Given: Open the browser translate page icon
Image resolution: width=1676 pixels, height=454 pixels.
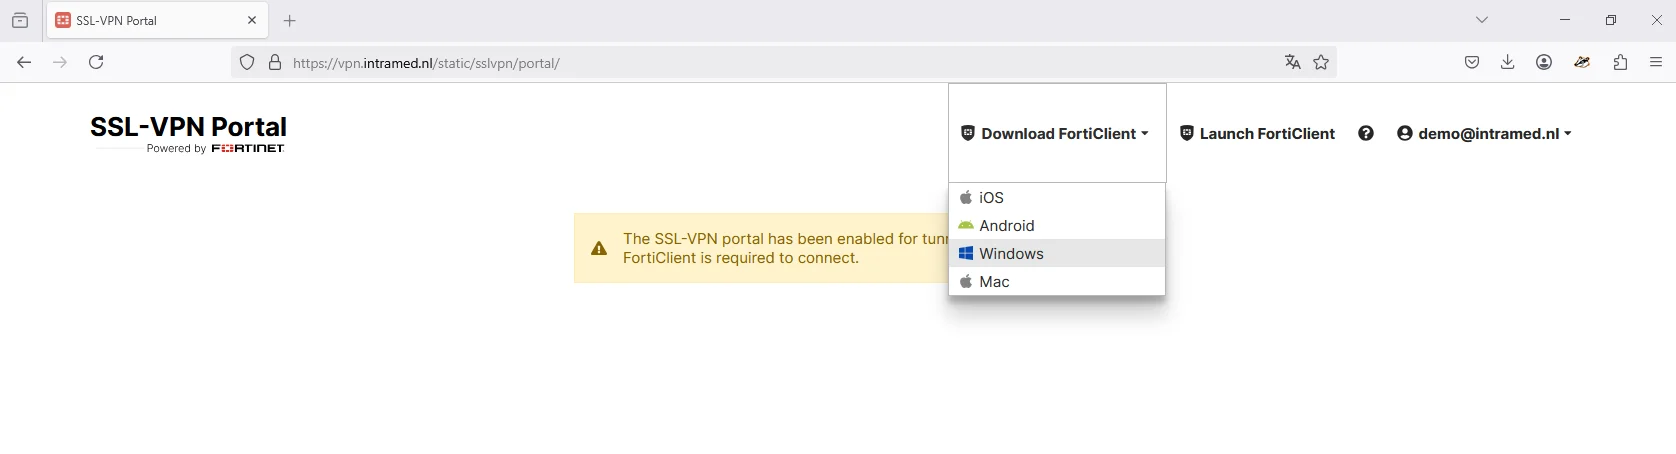Looking at the screenshot, I should [x=1292, y=62].
